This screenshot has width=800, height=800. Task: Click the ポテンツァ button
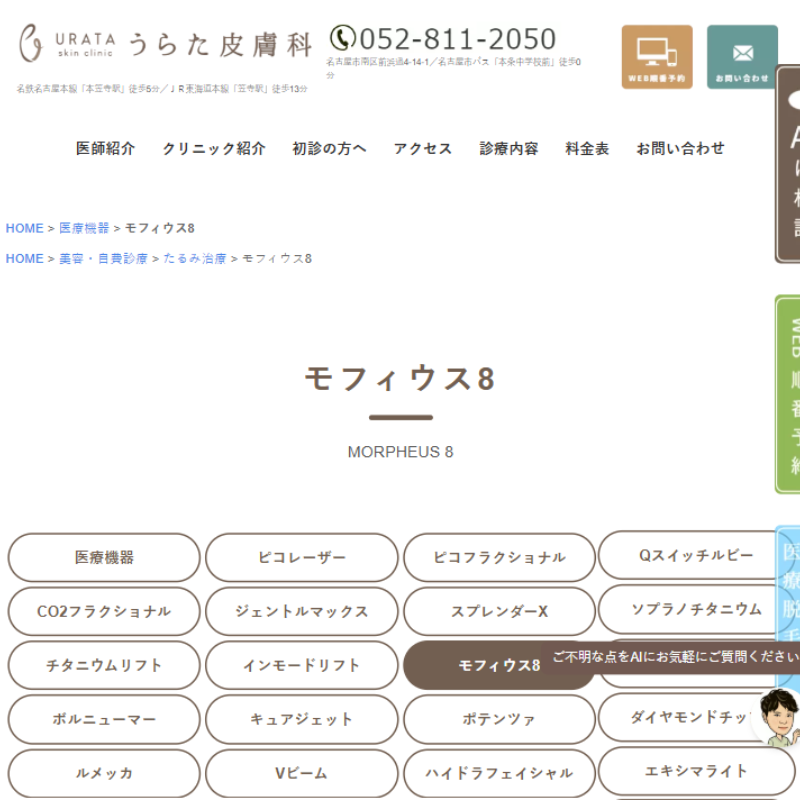point(499,719)
